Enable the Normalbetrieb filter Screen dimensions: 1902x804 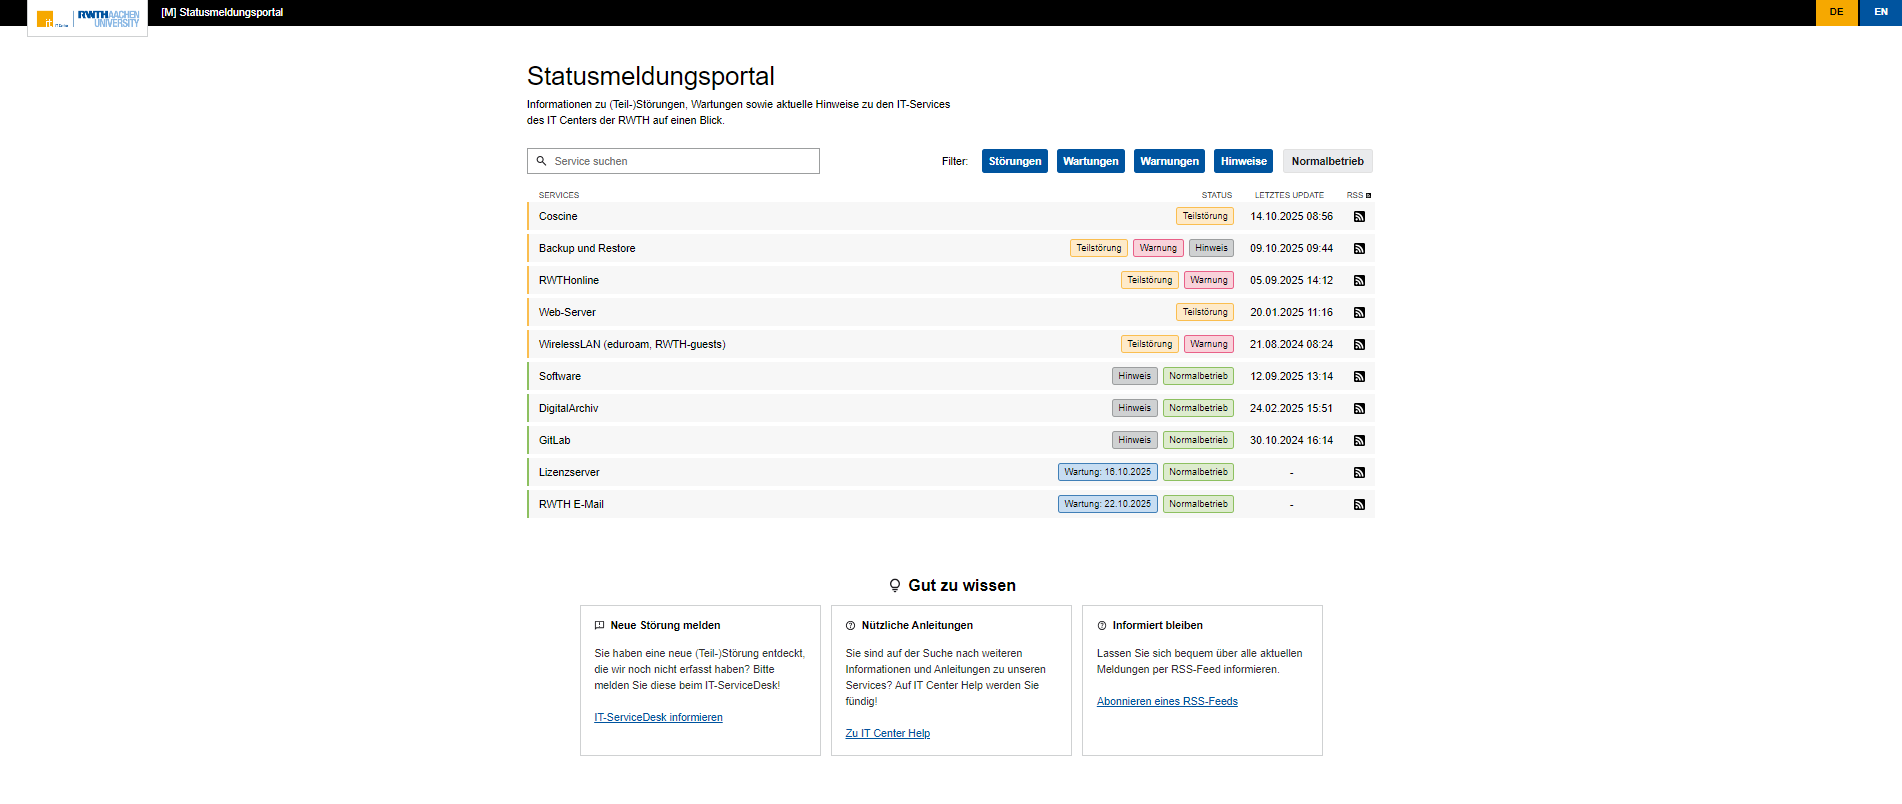pyautogui.click(x=1327, y=161)
